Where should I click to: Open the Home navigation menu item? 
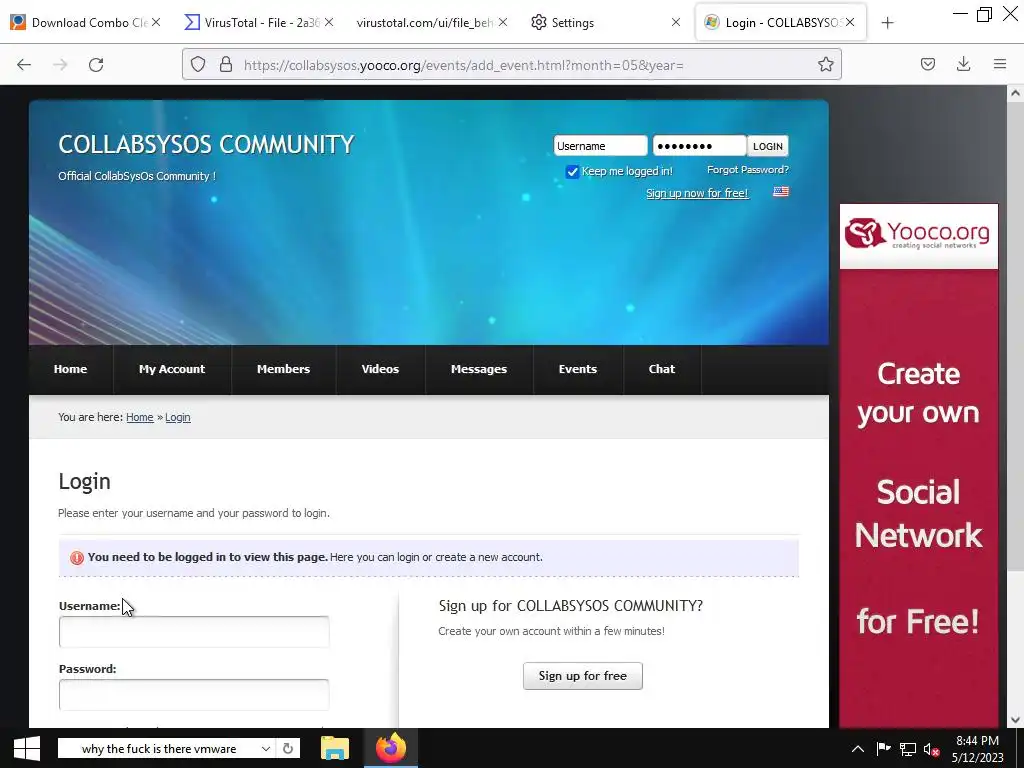[71, 369]
